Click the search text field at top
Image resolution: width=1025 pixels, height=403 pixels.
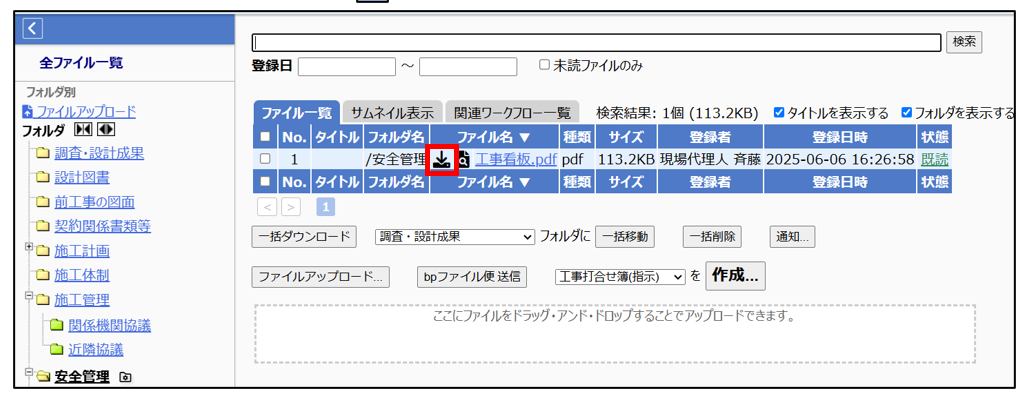click(x=596, y=42)
